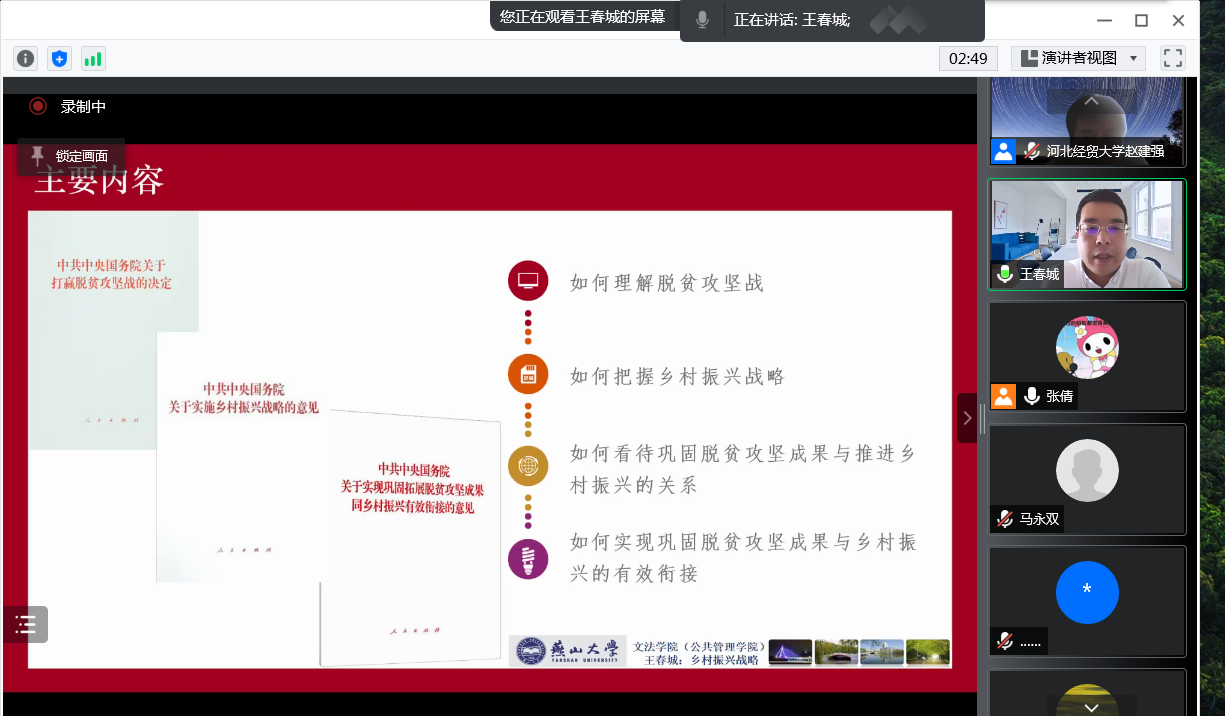Open the 演讲者视图 view dropdown
Screen dimensions: 1225x716
pyautogui.click(x=1078, y=59)
